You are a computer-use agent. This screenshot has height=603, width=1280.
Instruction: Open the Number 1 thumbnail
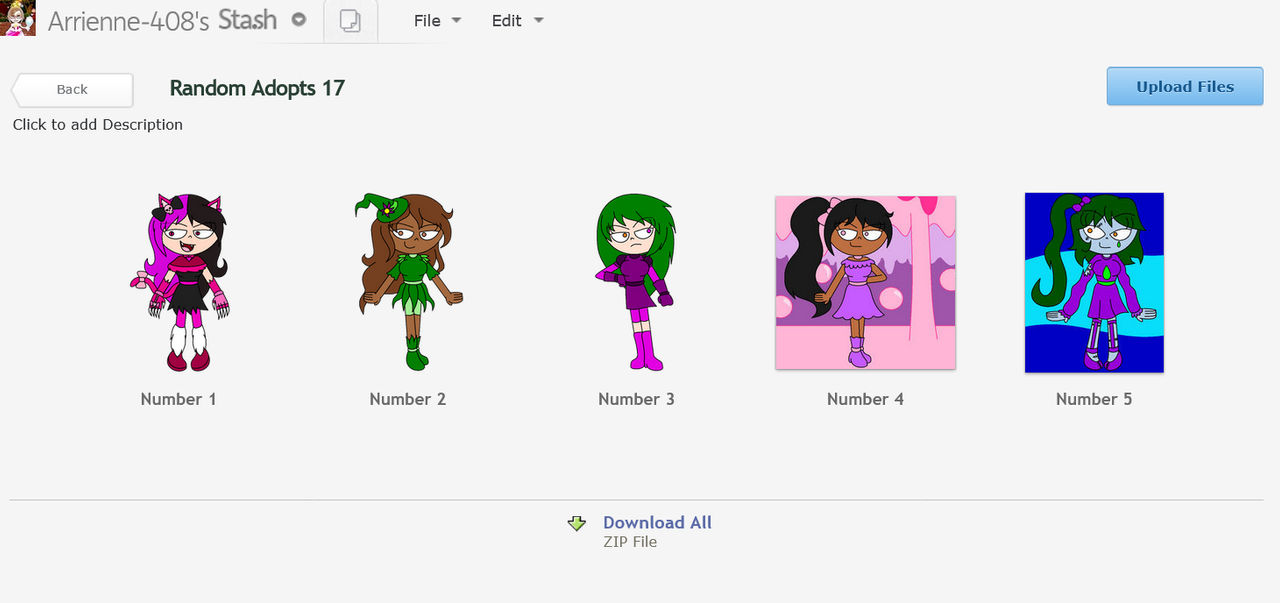tap(179, 283)
